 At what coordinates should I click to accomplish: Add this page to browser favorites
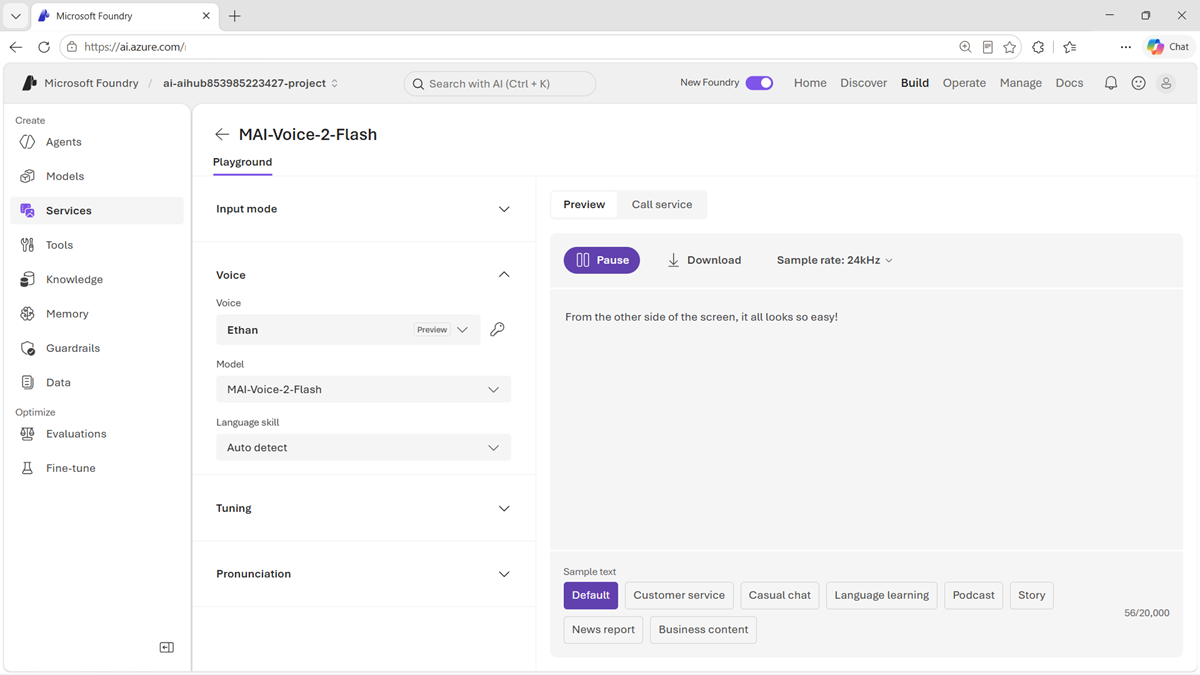1010,47
